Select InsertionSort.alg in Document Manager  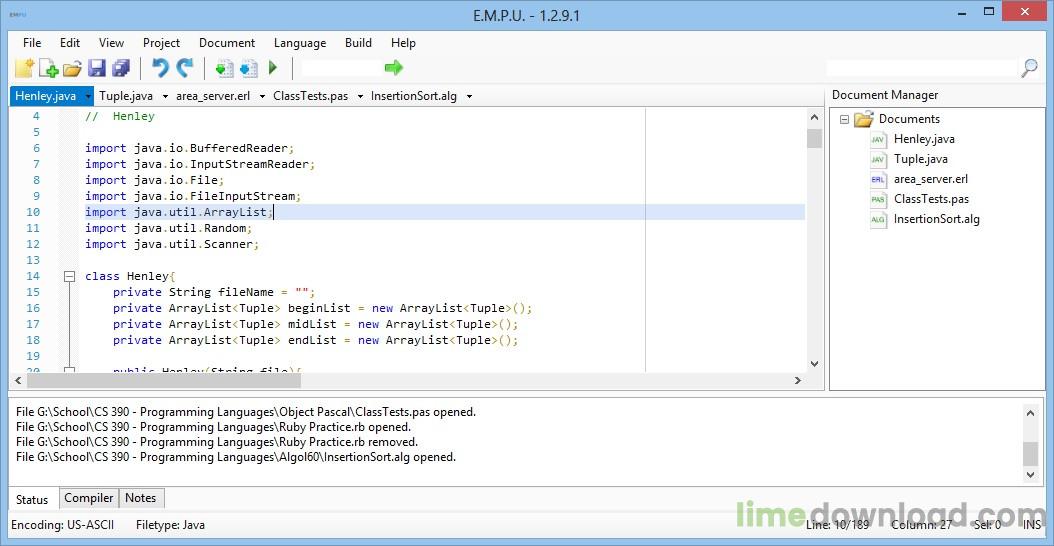click(x=936, y=219)
